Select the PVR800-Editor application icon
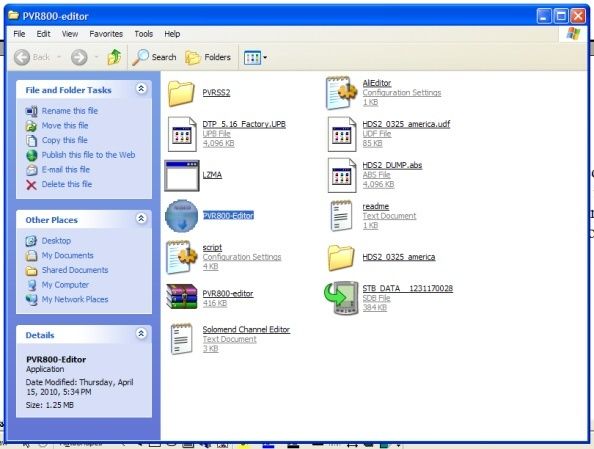This screenshot has height=449, width=594. [x=182, y=216]
